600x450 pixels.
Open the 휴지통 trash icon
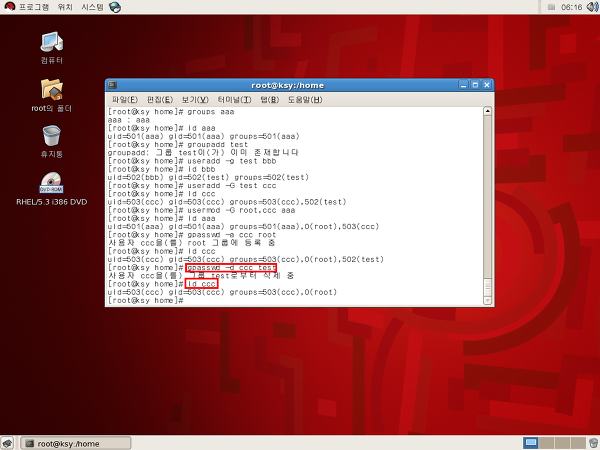click(52, 141)
